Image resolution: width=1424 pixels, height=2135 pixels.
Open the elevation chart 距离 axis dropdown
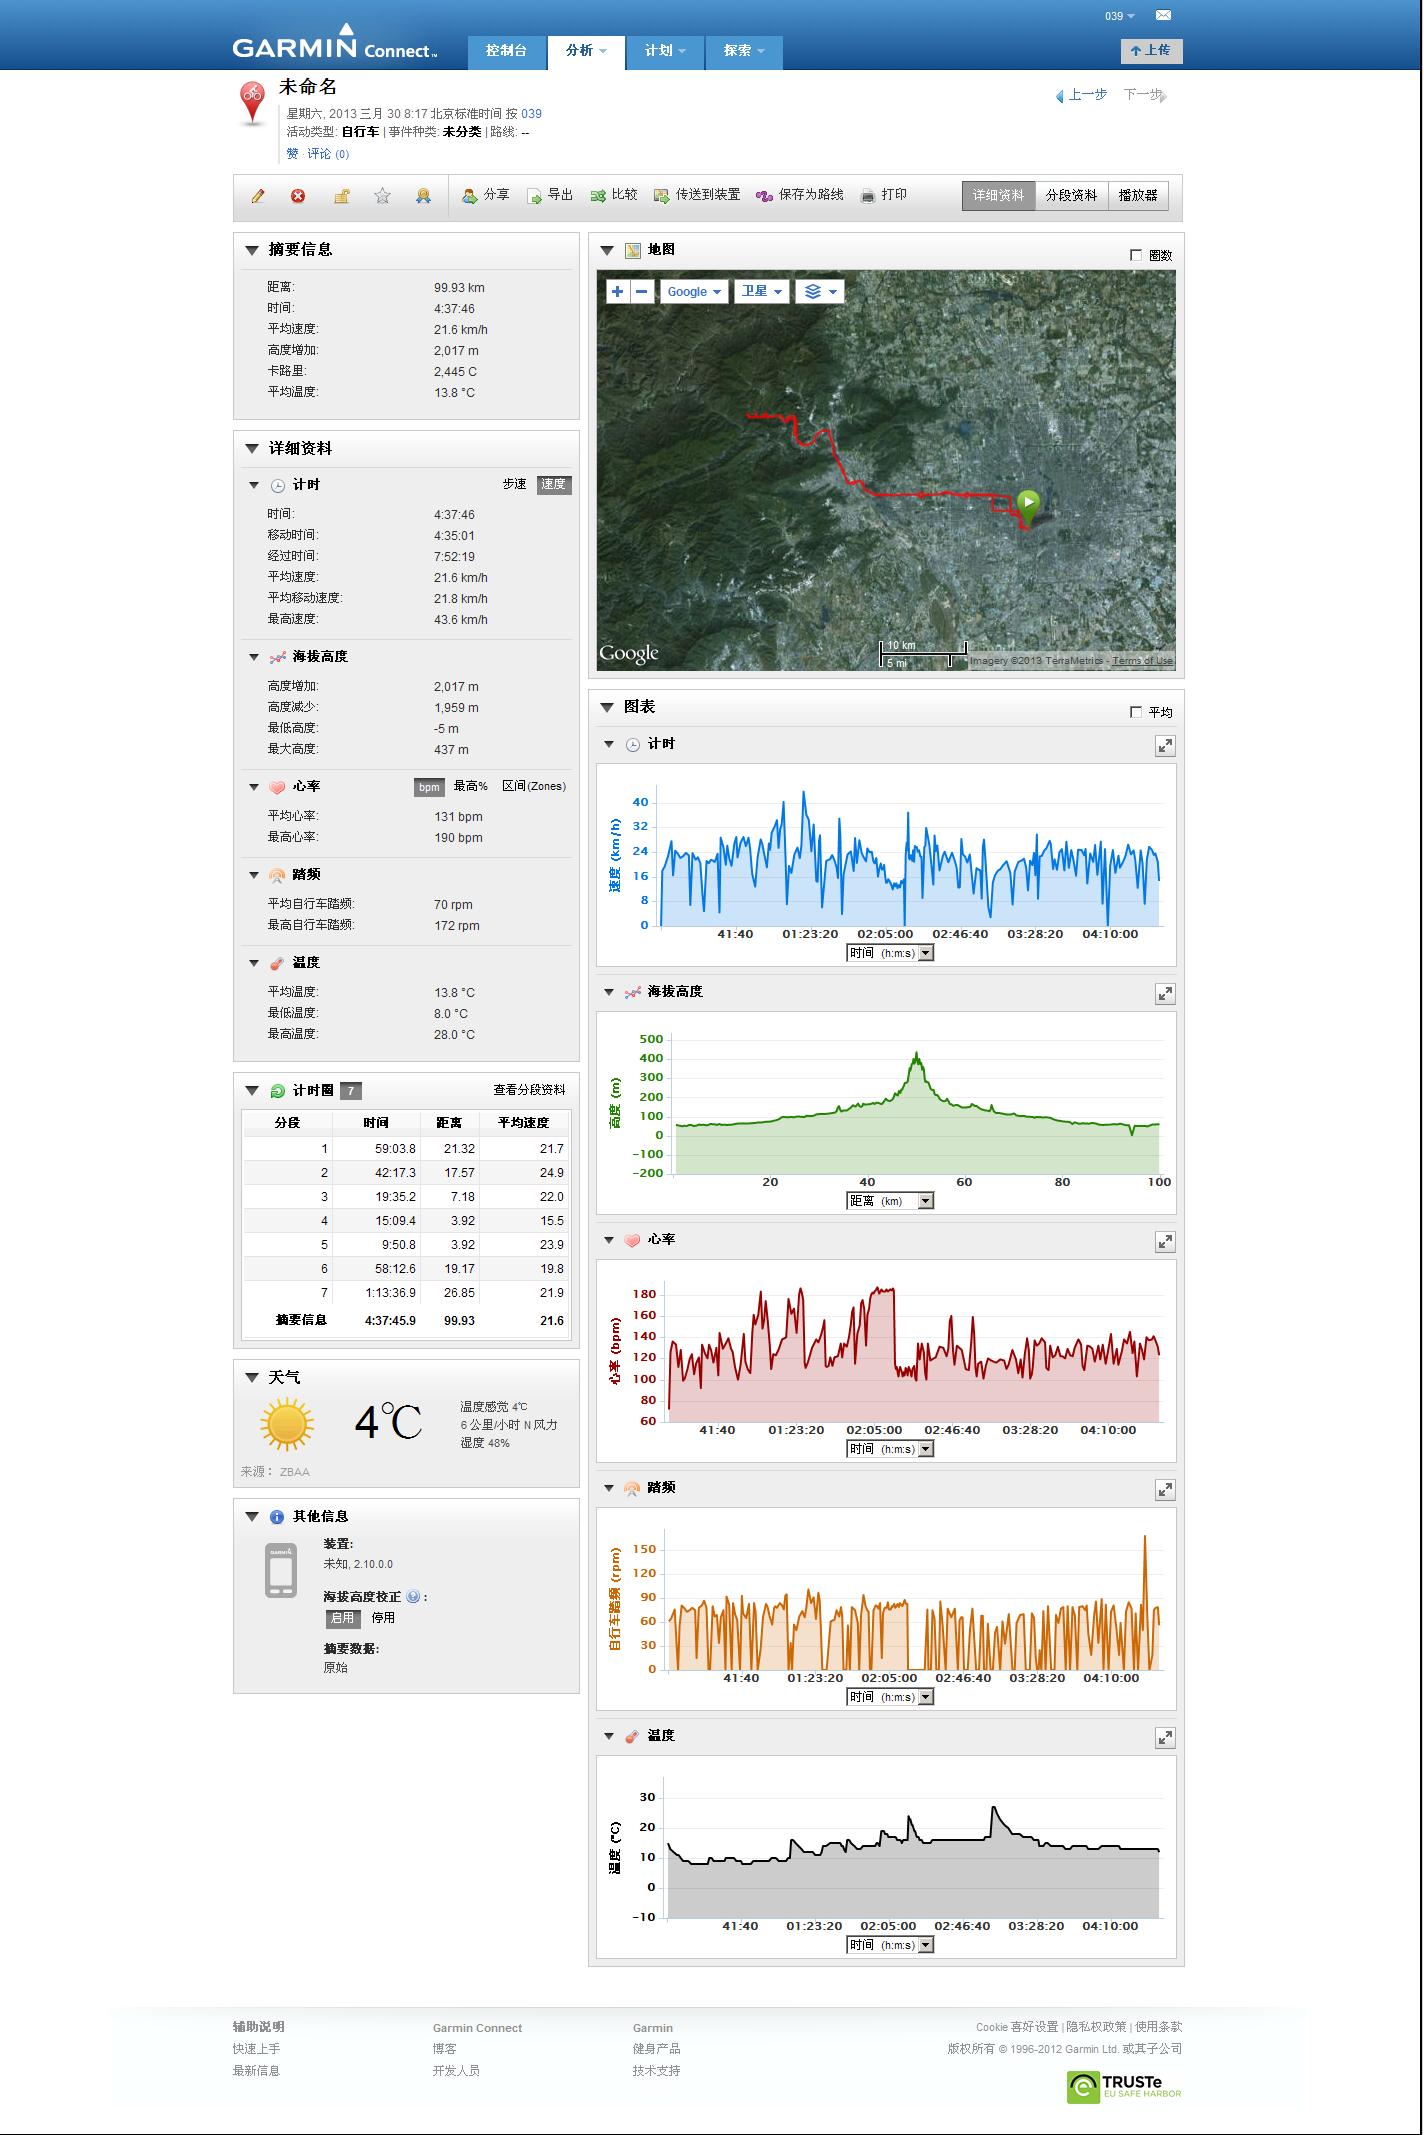coord(890,1201)
